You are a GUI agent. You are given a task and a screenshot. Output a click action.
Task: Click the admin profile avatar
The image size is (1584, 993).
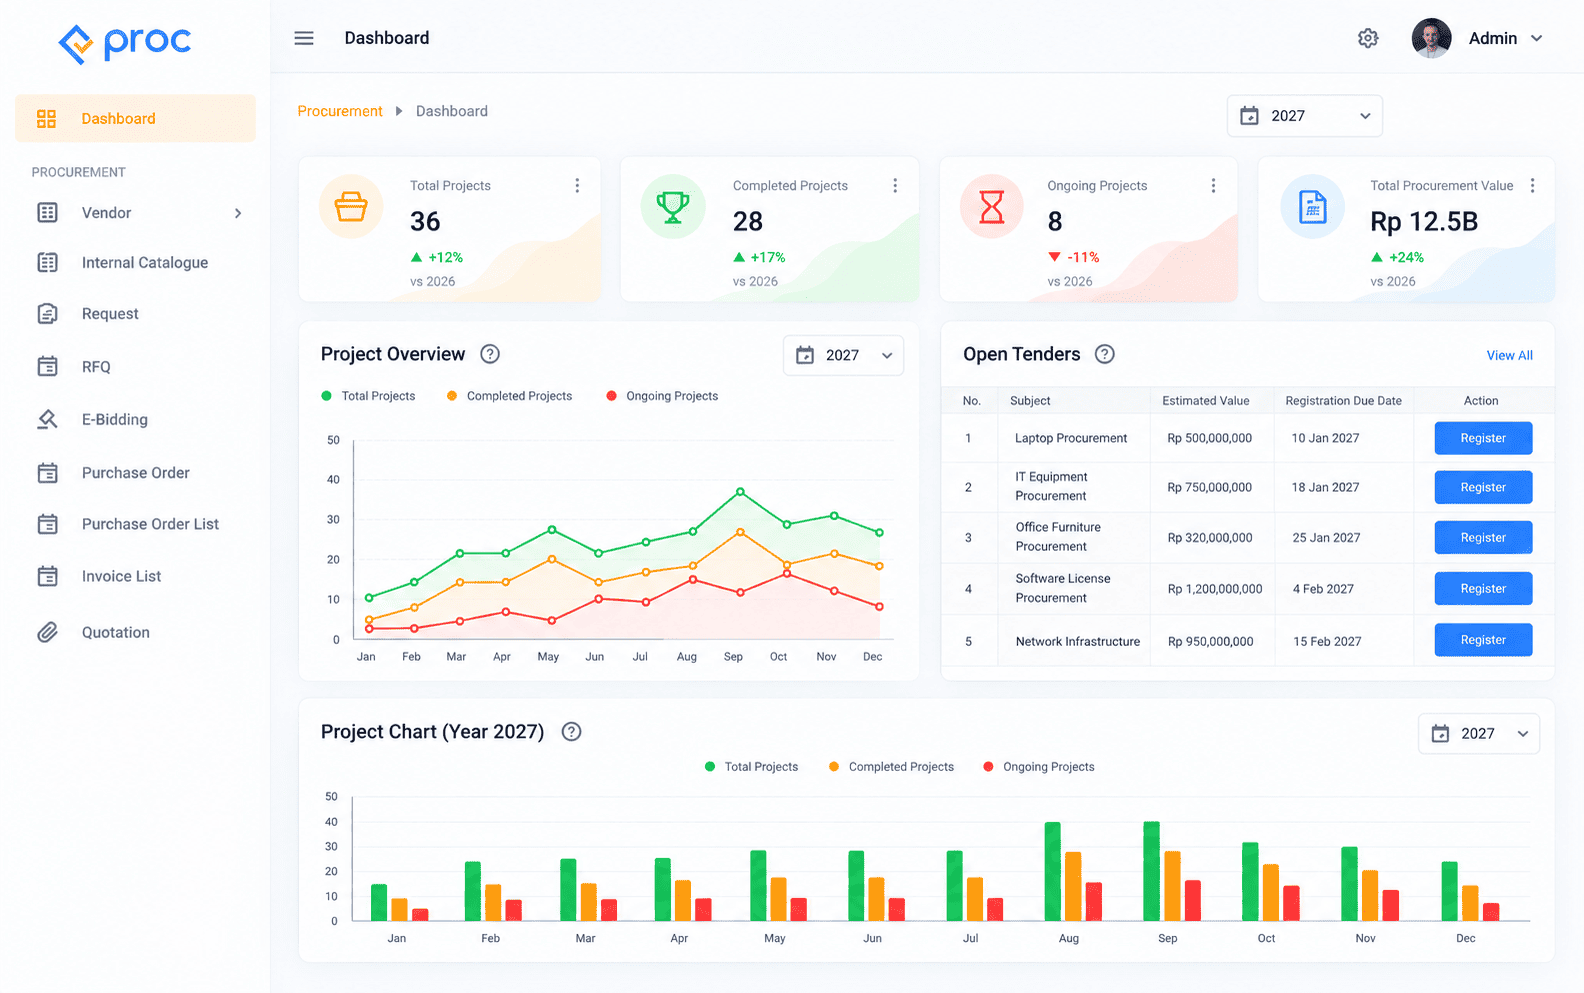(1431, 38)
